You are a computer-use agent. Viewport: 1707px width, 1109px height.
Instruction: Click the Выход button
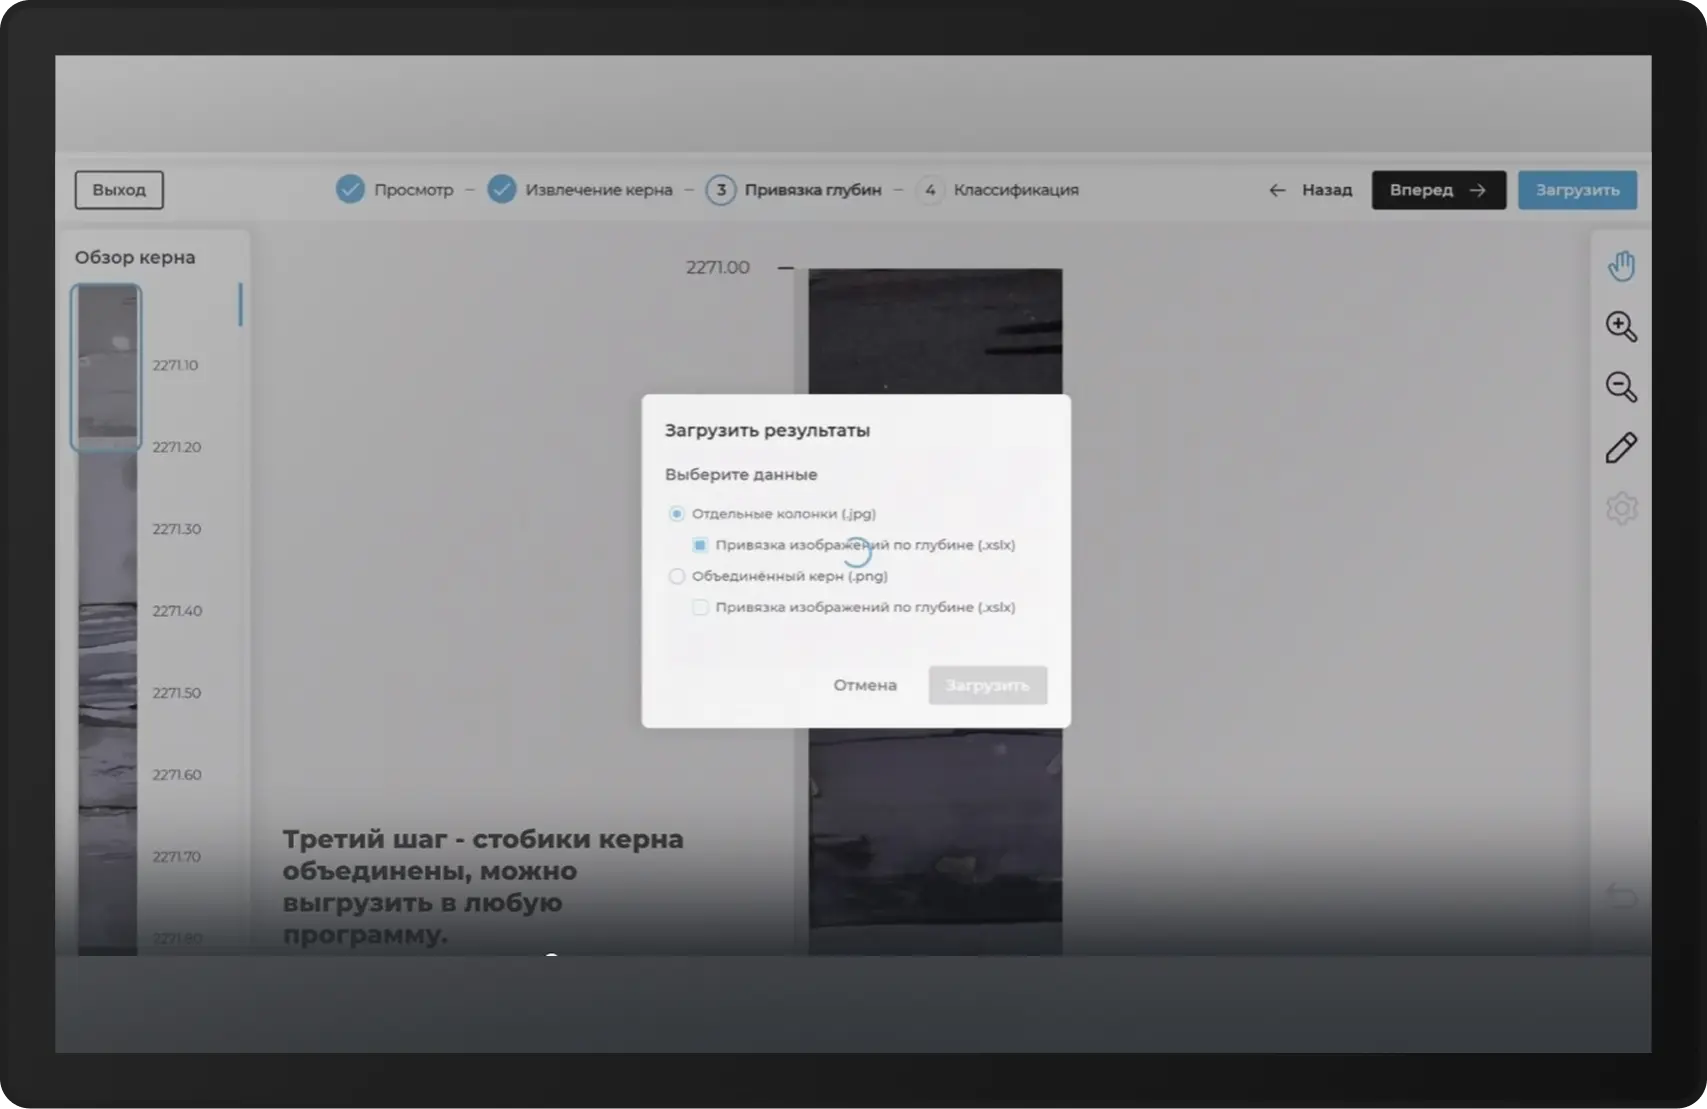point(119,190)
